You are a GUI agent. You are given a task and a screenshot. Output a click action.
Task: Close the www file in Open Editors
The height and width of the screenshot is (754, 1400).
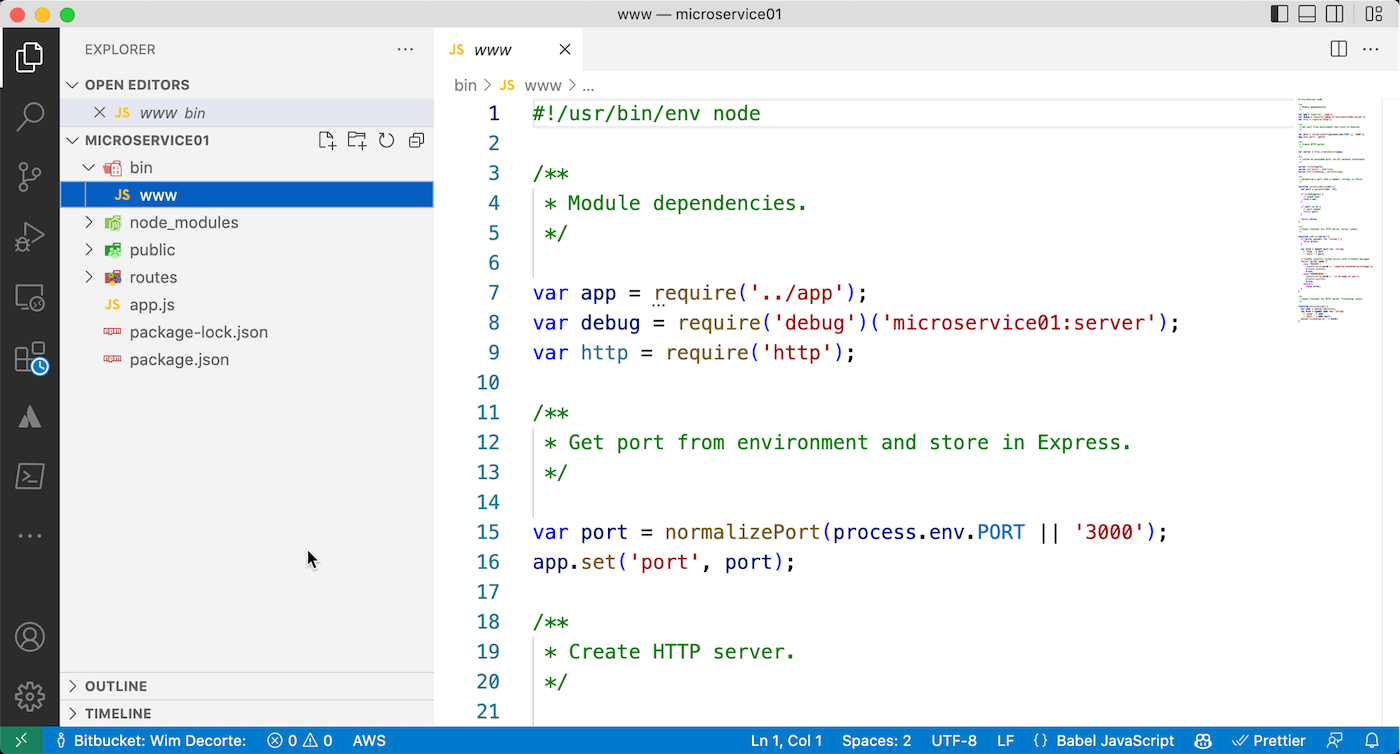click(x=99, y=113)
